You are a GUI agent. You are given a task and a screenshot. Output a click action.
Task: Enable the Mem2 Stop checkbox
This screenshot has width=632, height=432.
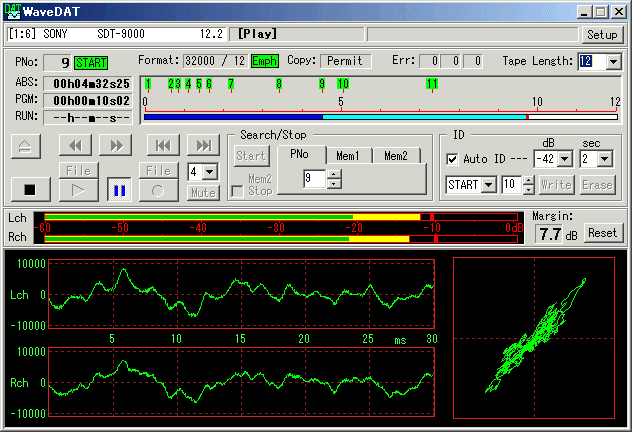point(237,190)
